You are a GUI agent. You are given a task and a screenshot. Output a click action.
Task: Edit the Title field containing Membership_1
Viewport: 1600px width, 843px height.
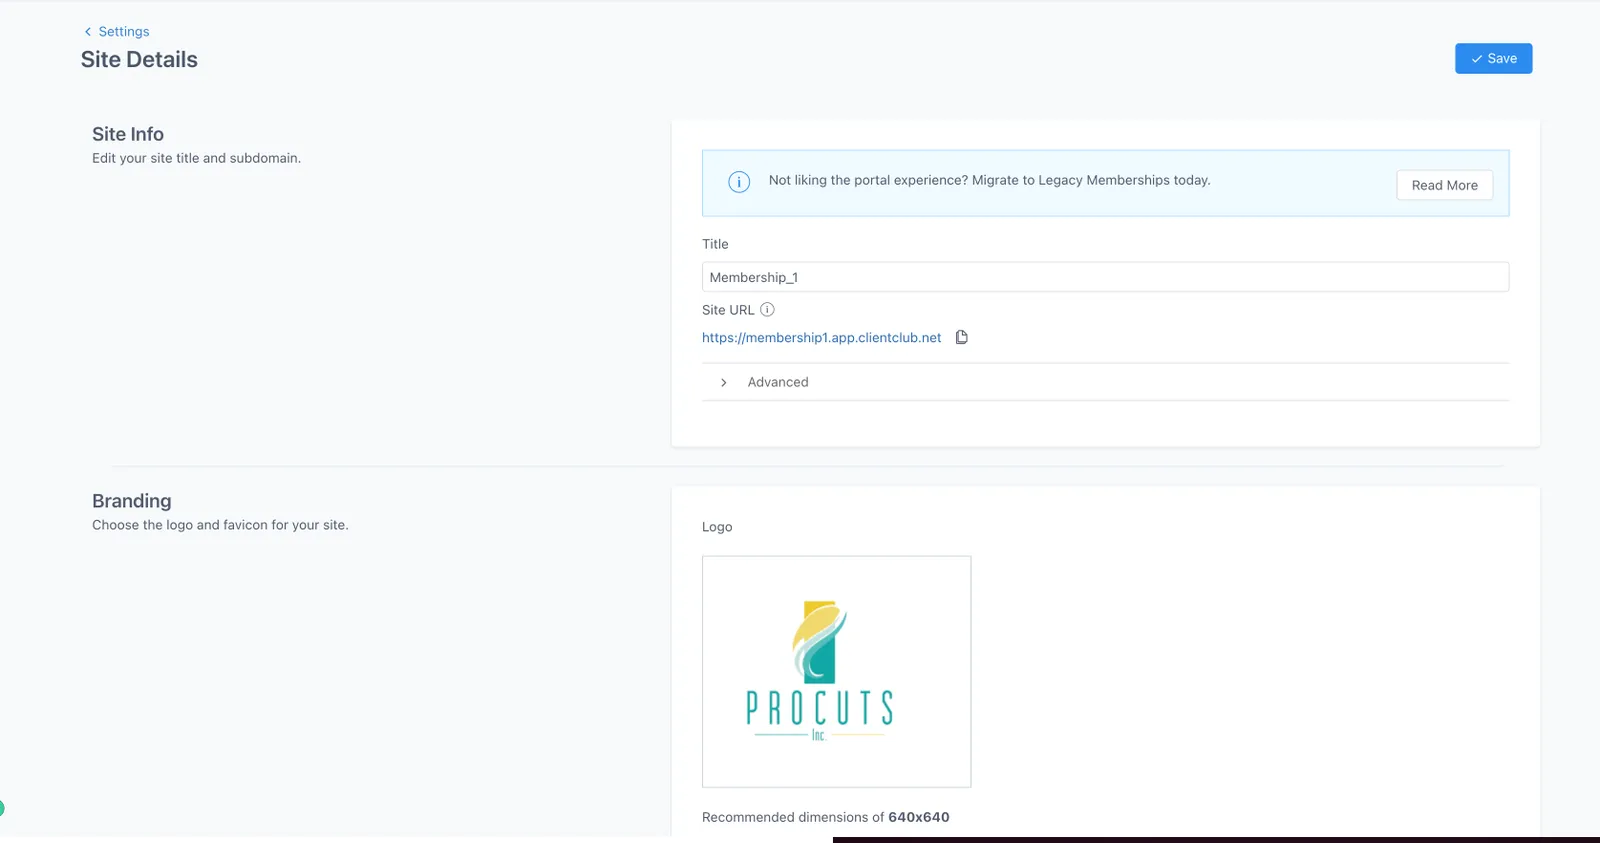pos(1105,277)
